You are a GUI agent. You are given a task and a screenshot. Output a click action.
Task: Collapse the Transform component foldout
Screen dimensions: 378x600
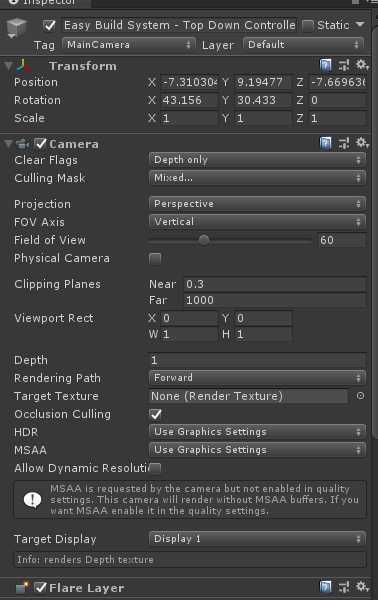[9, 66]
